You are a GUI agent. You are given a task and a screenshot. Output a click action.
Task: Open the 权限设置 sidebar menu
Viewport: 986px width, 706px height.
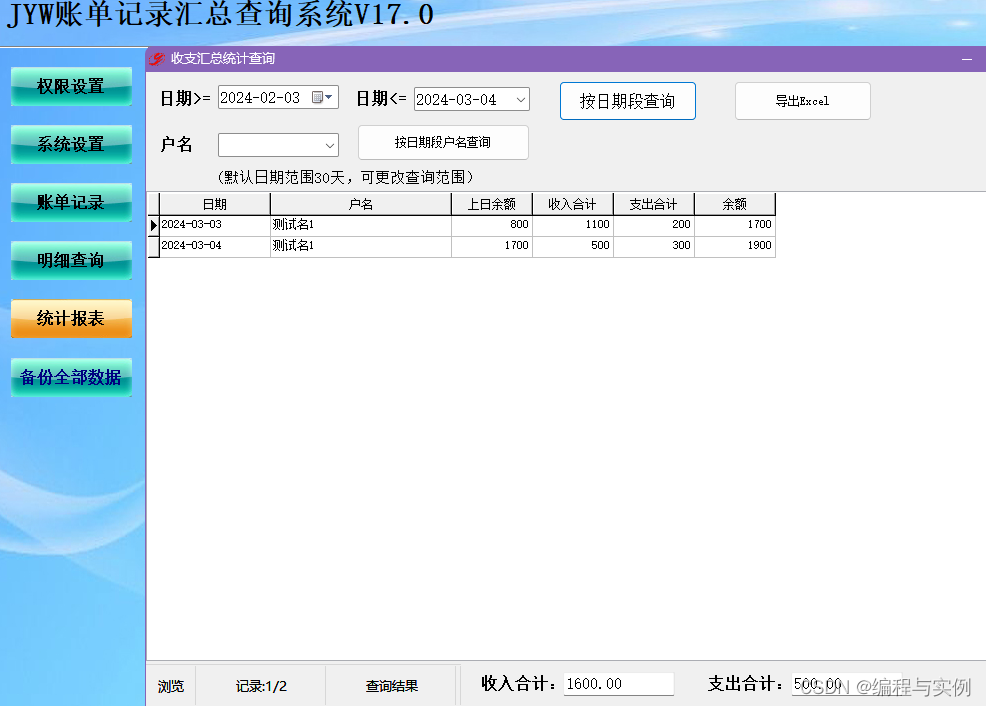pyautogui.click(x=71, y=86)
